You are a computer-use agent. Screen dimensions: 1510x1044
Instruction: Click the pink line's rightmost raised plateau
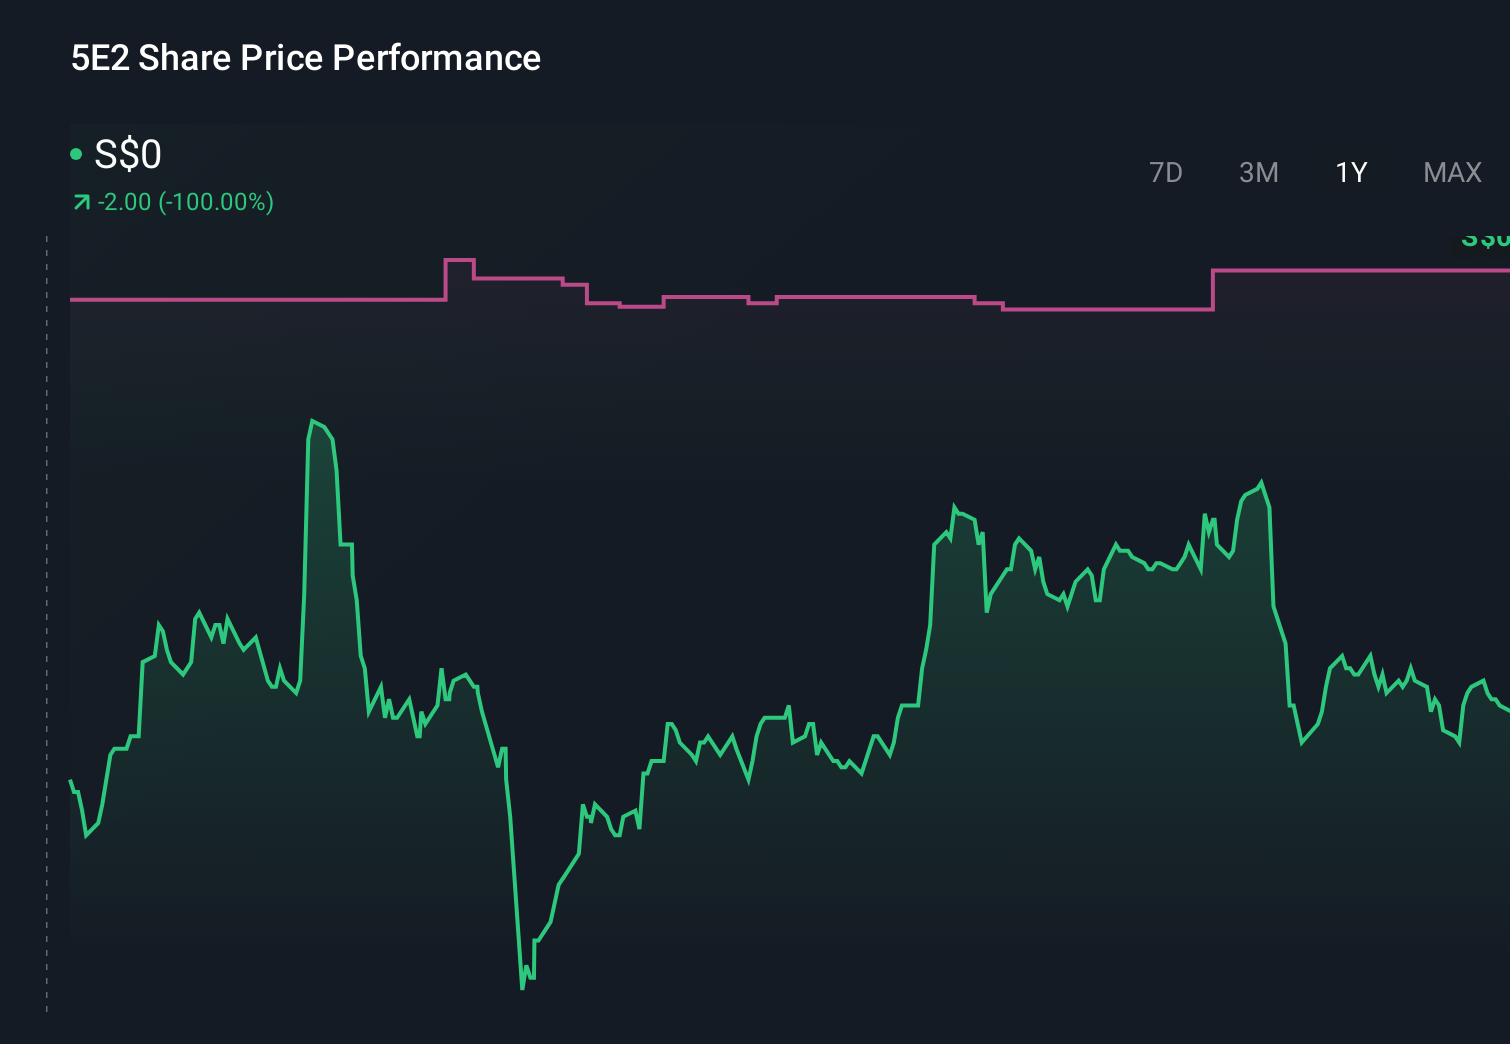[1360, 269]
